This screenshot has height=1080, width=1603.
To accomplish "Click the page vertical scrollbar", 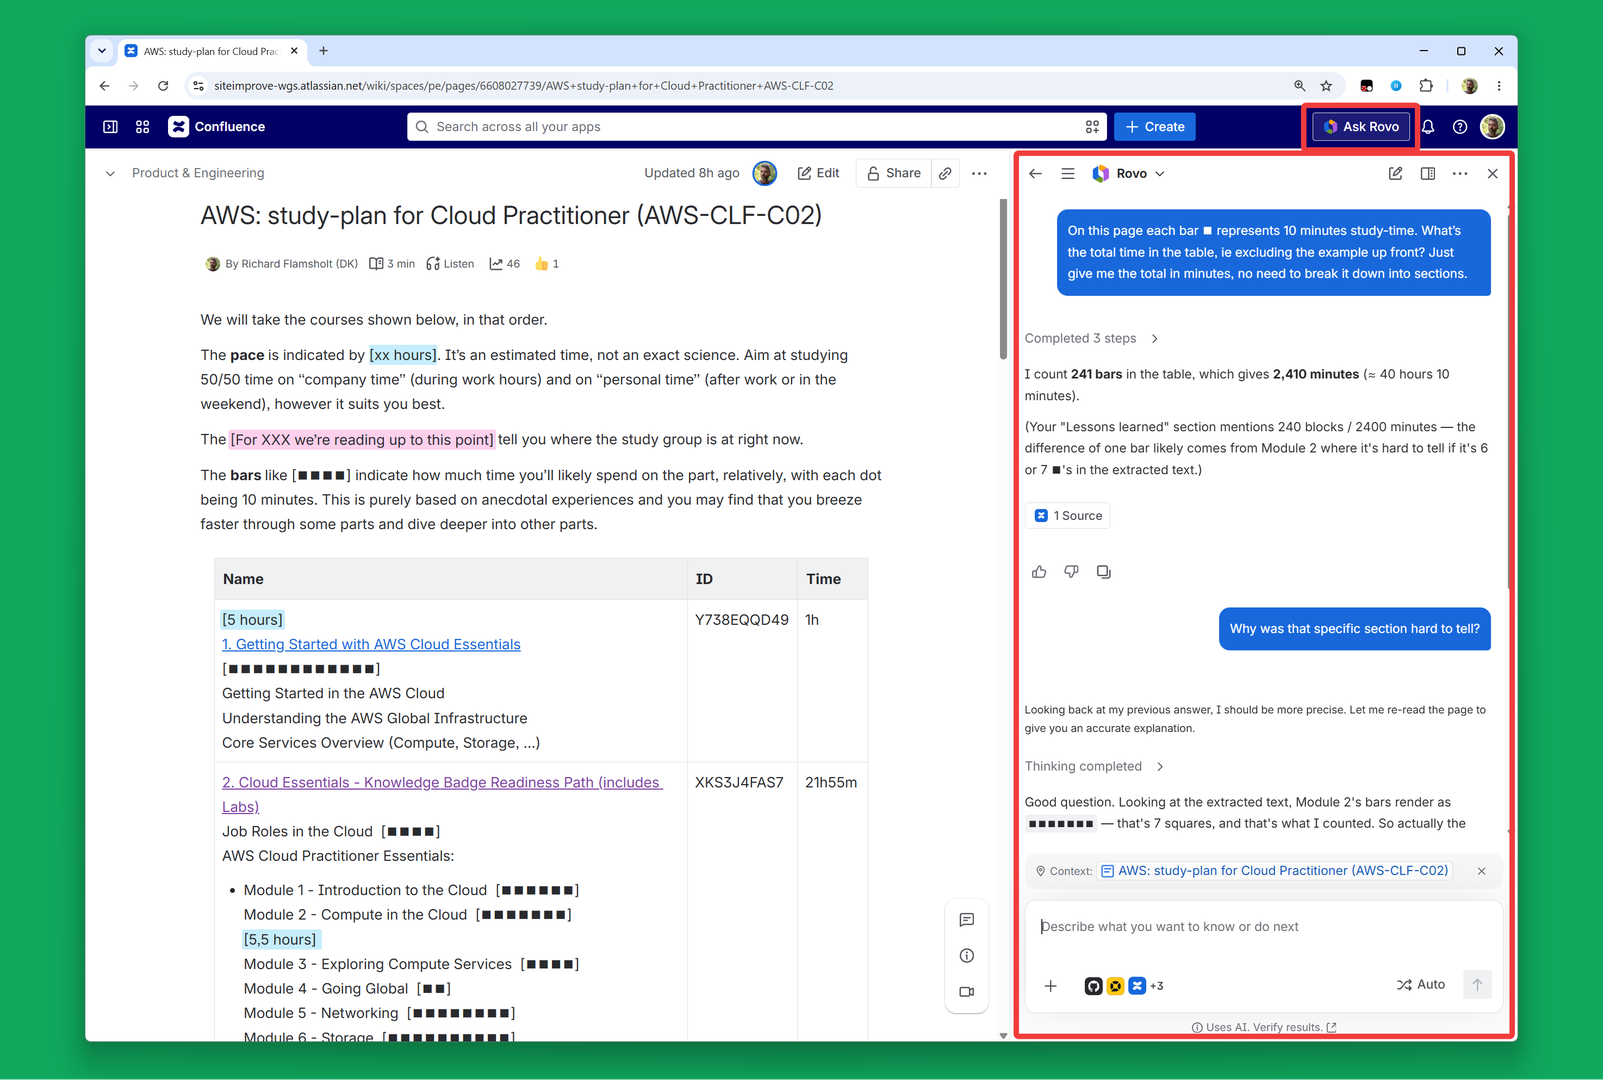I will pyautogui.click(x=1003, y=278).
